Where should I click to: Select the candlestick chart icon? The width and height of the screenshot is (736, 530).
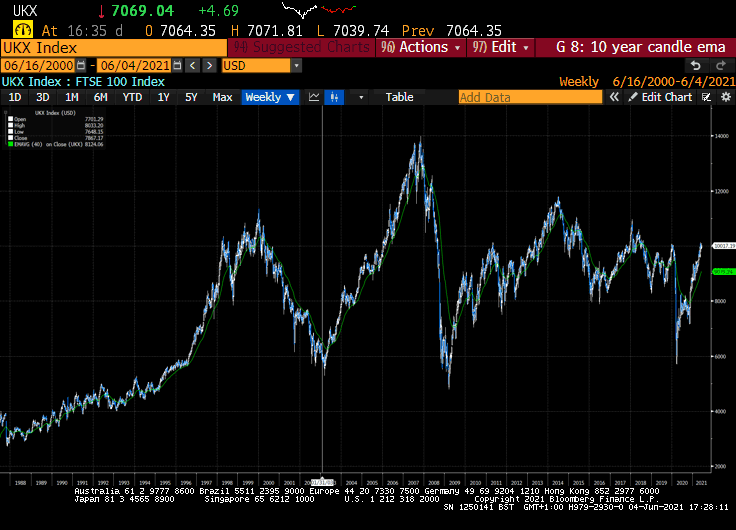tap(336, 97)
